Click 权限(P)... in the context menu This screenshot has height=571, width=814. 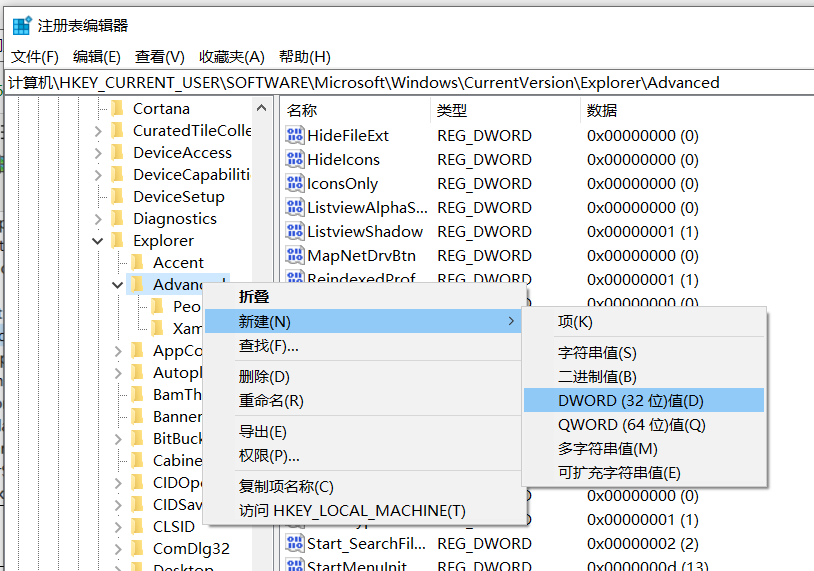tap(363, 456)
